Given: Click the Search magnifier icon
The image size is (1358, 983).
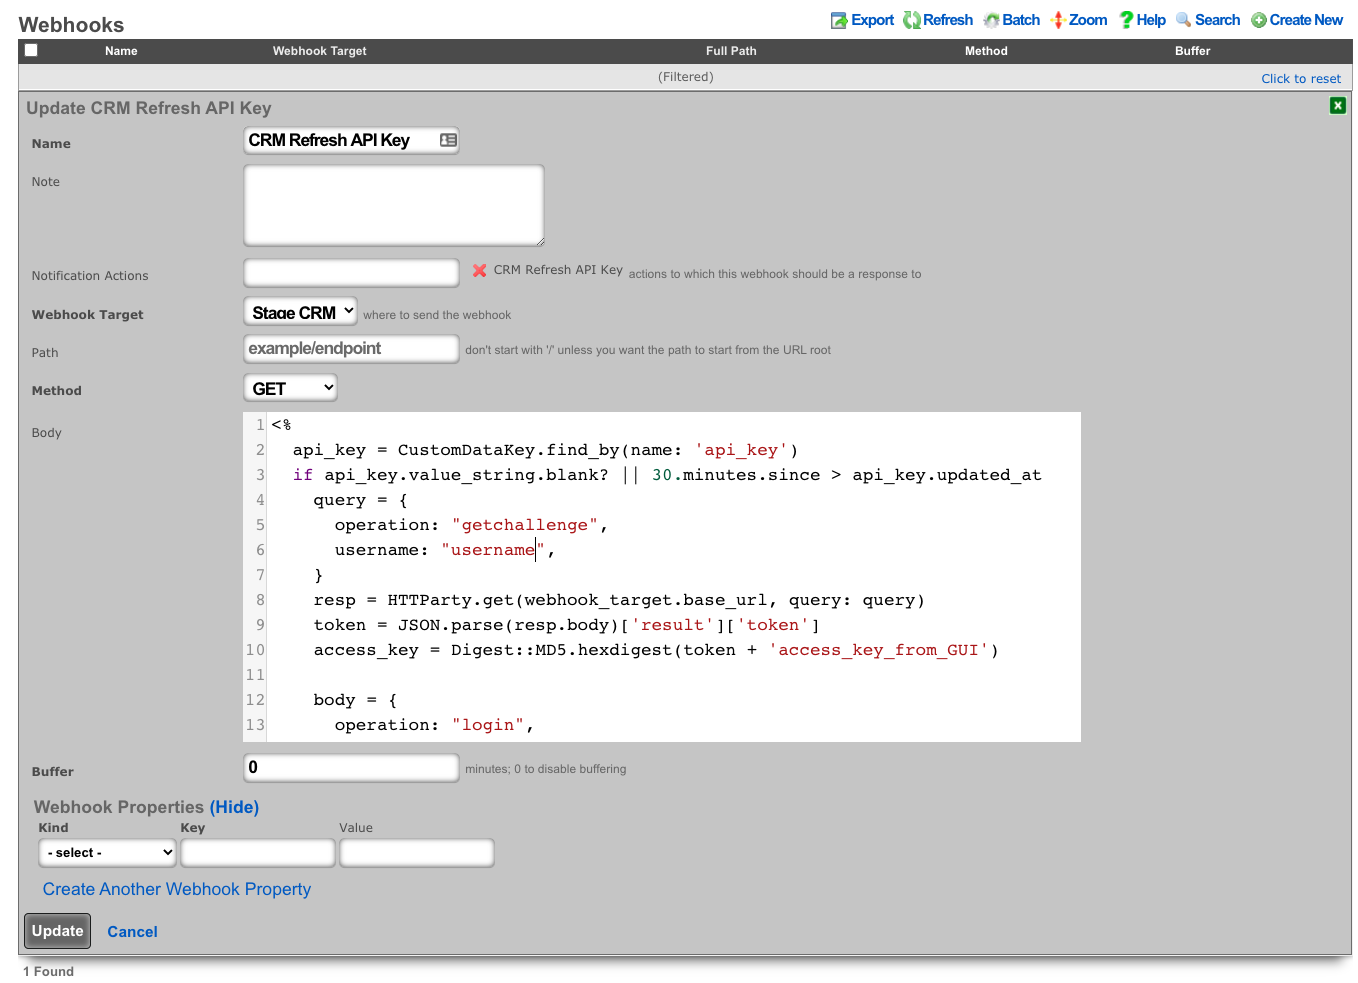Looking at the screenshot, I should (x=1183, y=20).
